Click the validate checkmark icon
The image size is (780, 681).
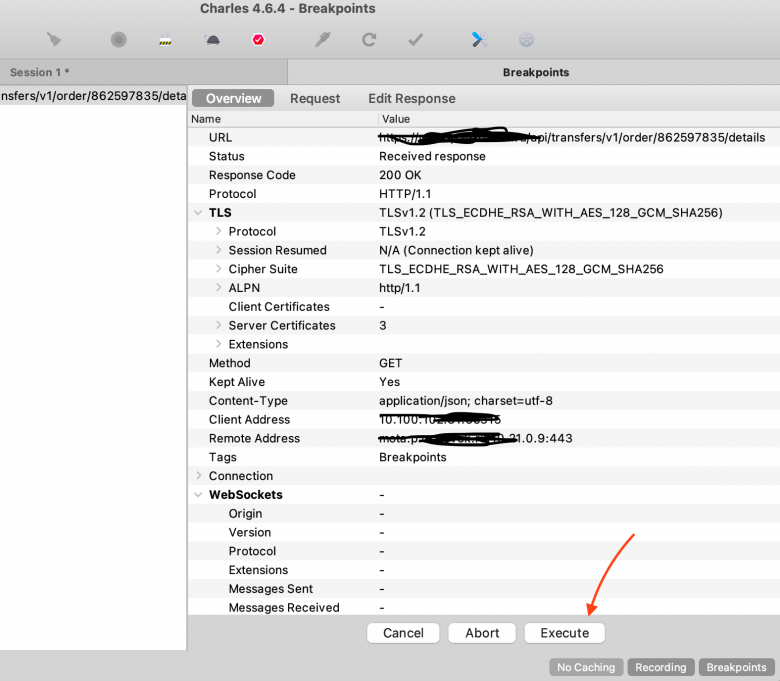pyautogui.click(x=415, y=39)
